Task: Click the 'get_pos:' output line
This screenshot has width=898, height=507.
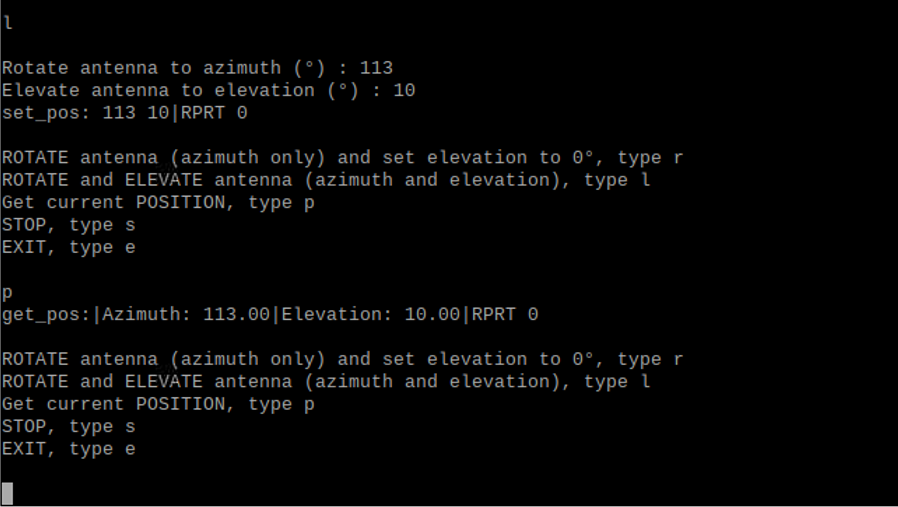Action: [270, 315]
